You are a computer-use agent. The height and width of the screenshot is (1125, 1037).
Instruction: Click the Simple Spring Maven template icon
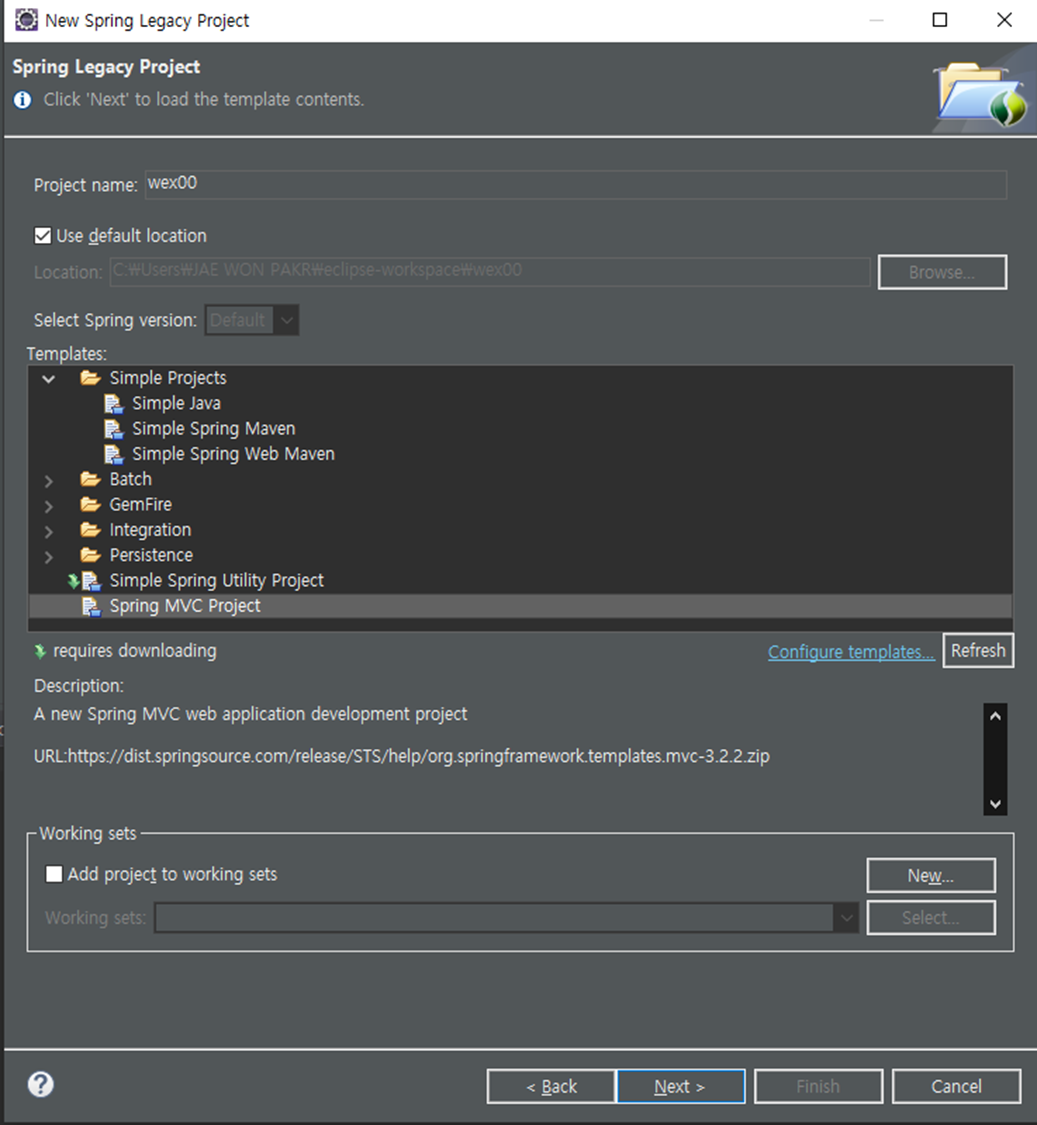pyautogui.click(x=113, y=429)
